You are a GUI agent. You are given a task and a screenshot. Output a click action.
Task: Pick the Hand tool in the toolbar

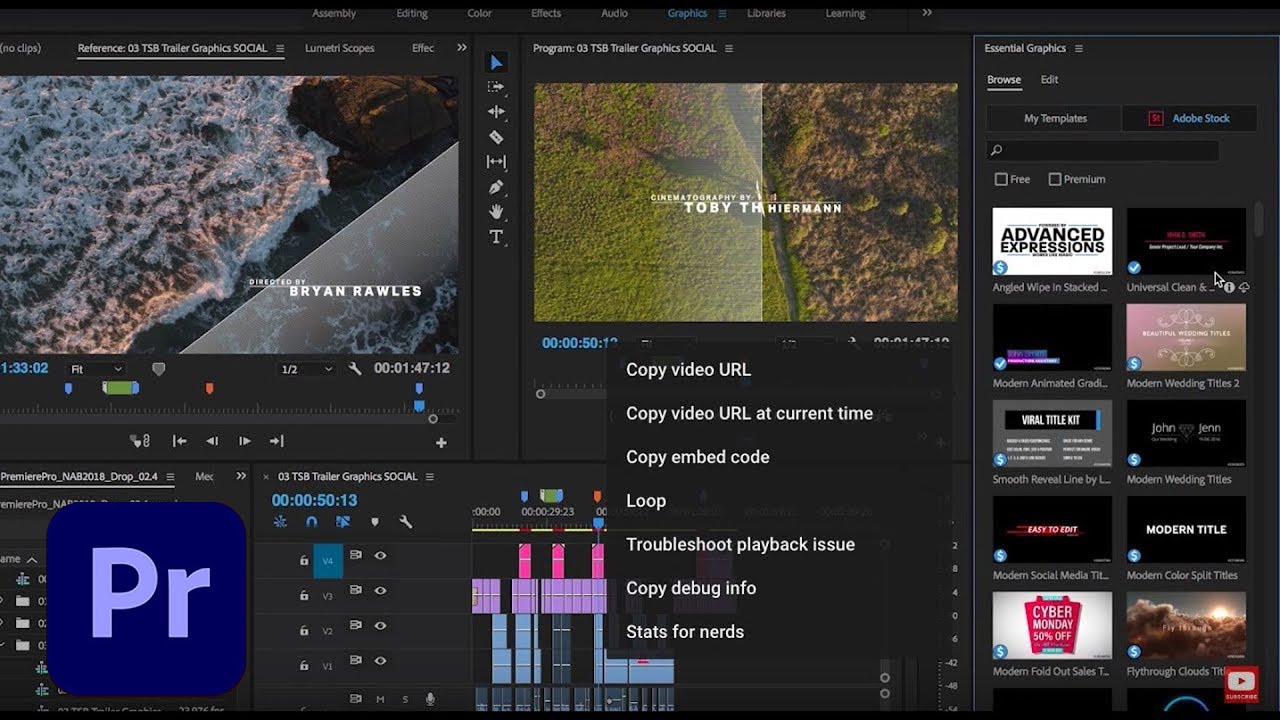point(497,212)
